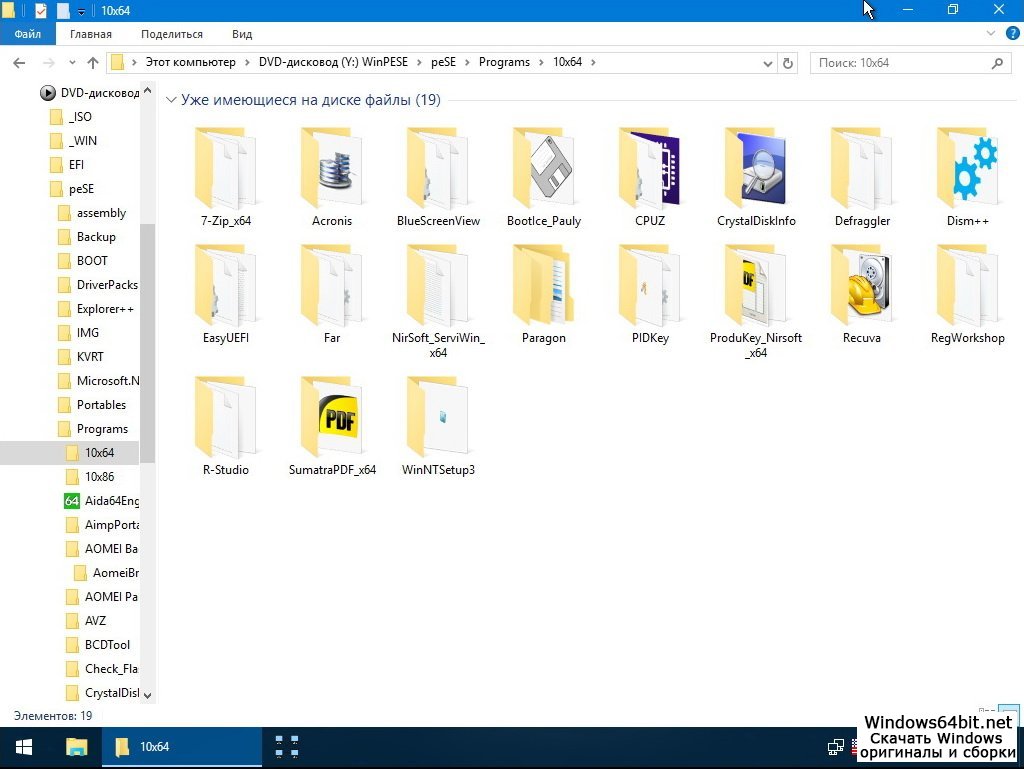Click the Up one level arrow
The height and width of the screenshot is (769, 1024).
(x=93, y=62)
